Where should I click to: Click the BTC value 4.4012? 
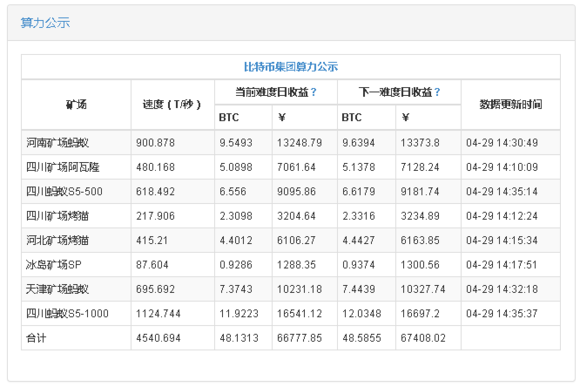point(236,240)
